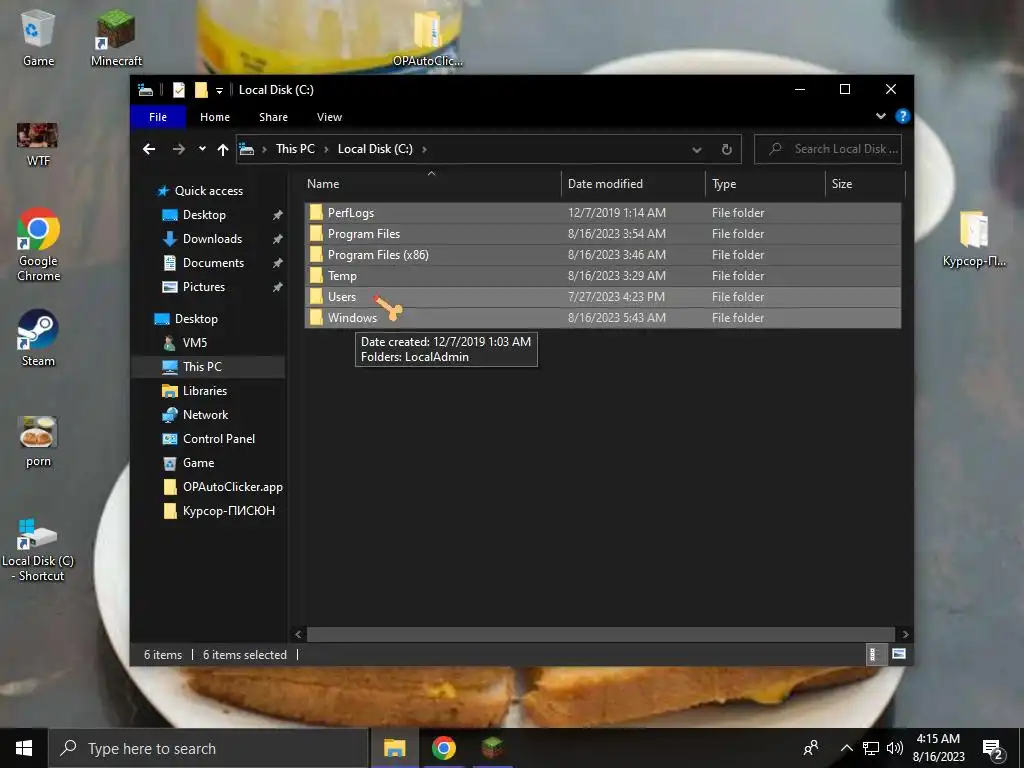Select the Windows folder
Image resolution: width=1024 pixels, height=768 pixels.
pyautogui.click(x=603, y=317)
